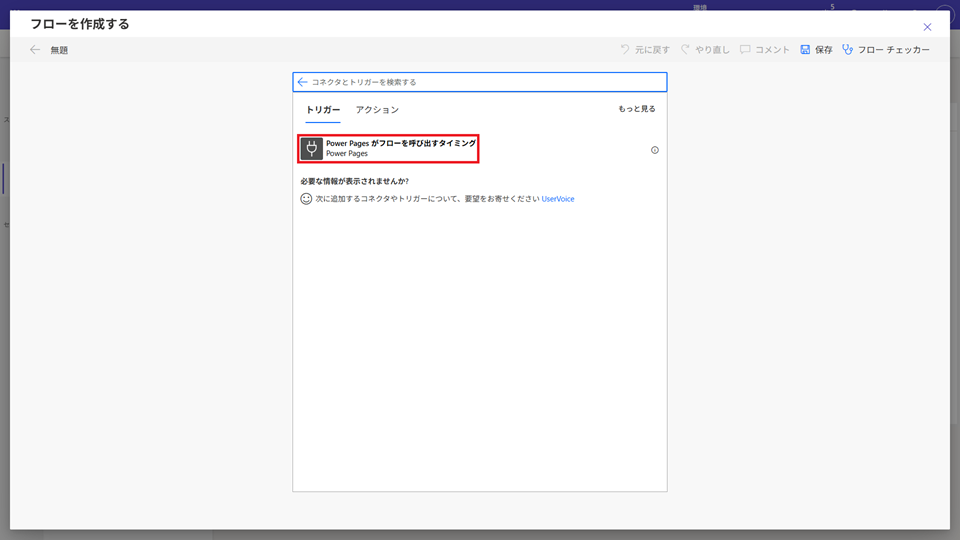This screenshot has width=960, height=540.
Task: Open the user account avatar menu
Action: click(944, 14)
